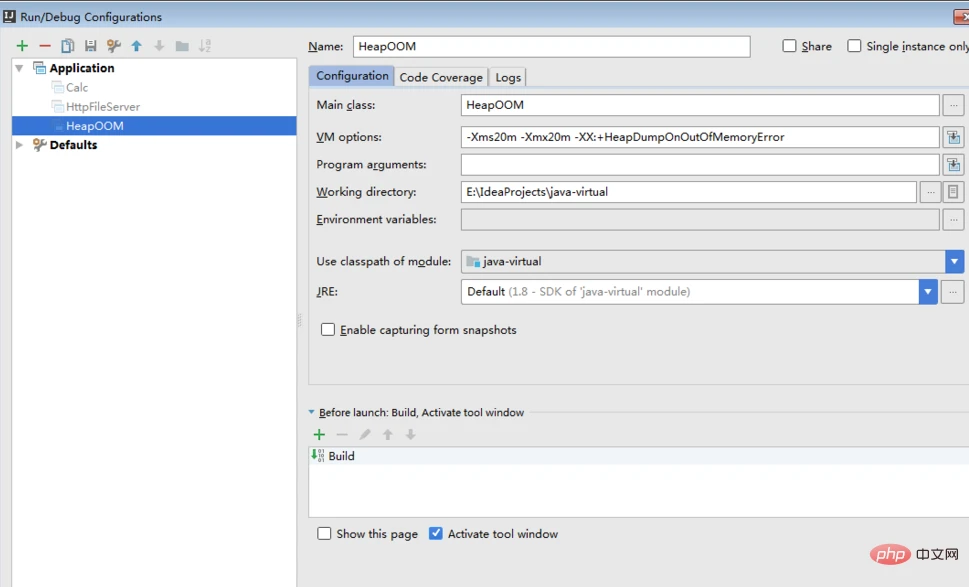This screenshot has width=969, height=587.
Task: Expand the VM options field editor
Action: pos(953,138)
